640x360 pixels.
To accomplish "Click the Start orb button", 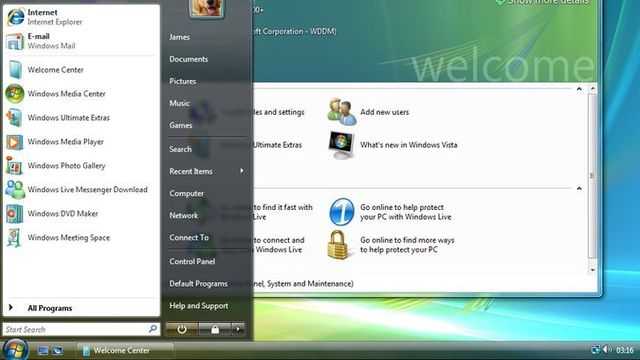I will tap(15, 350).
